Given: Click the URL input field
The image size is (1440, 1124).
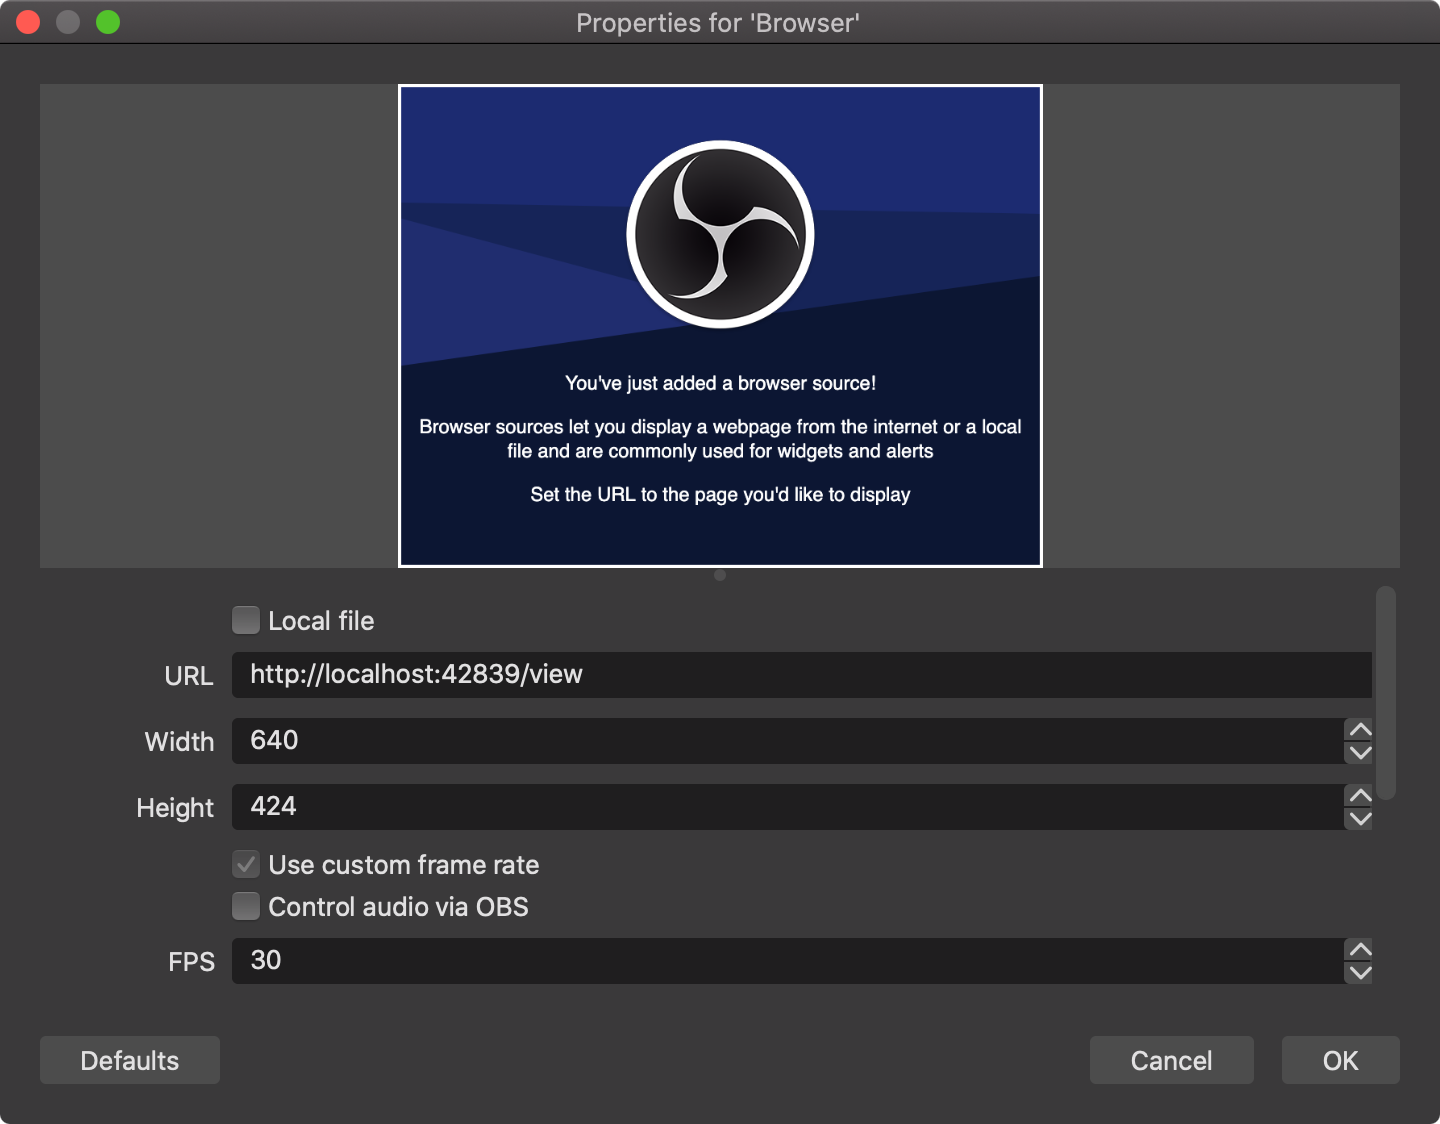Looking at the screenshot, I should [x=802, y=675].
